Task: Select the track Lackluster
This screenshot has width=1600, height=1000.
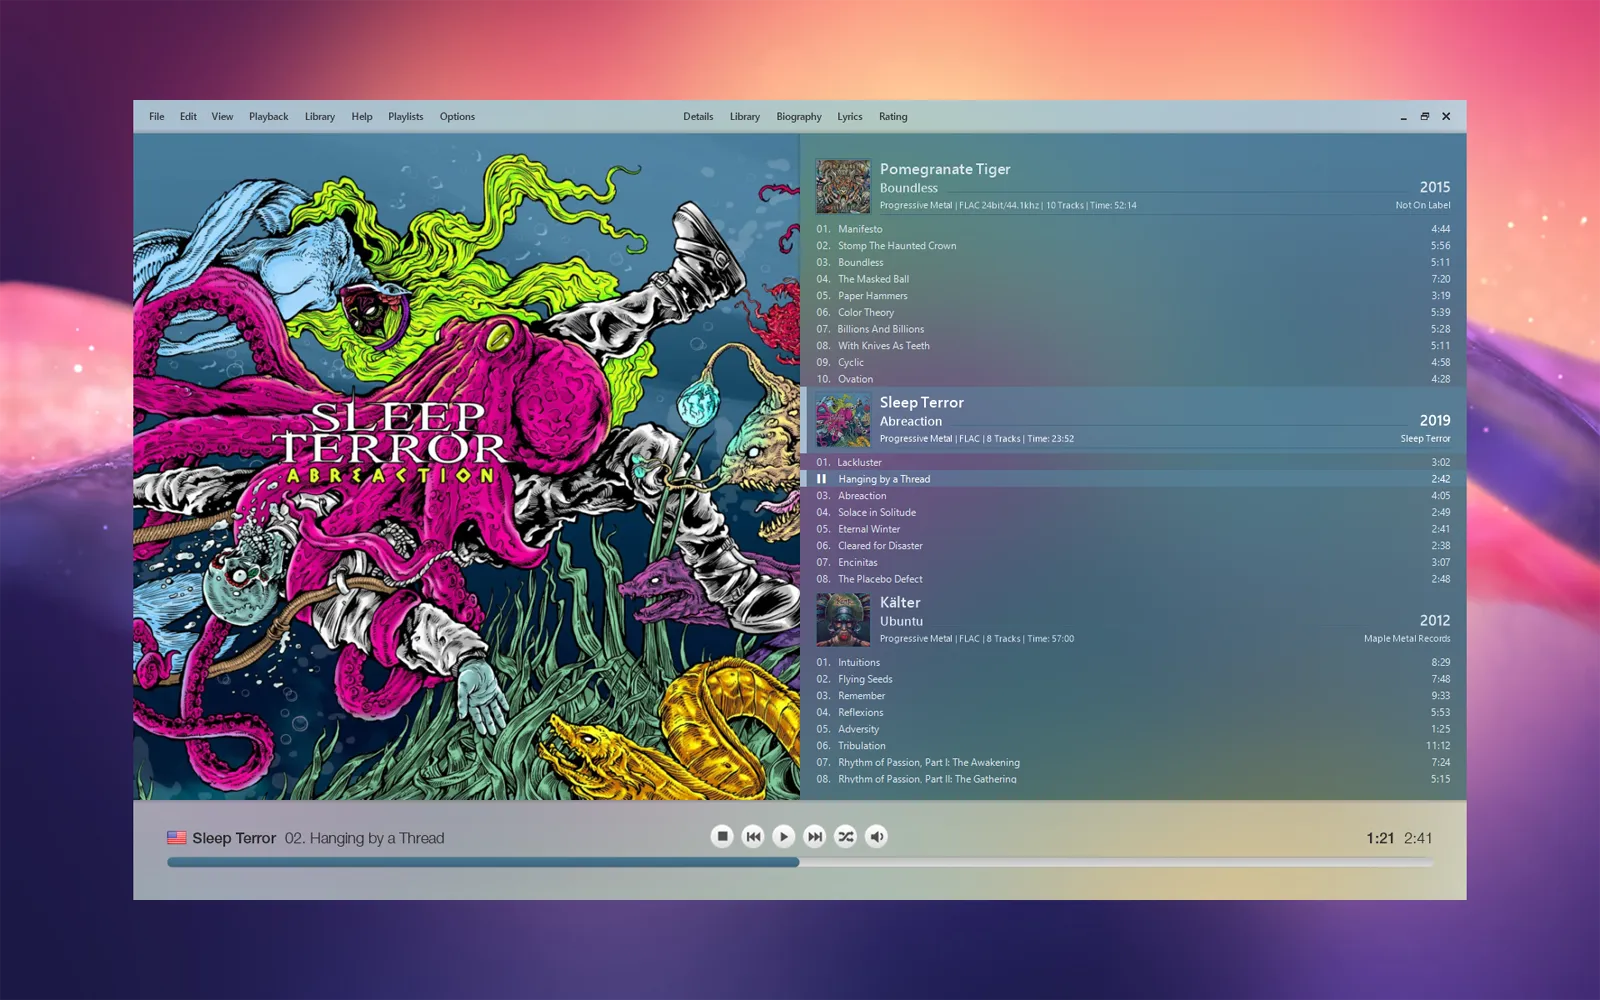Action: point(1133,462)
